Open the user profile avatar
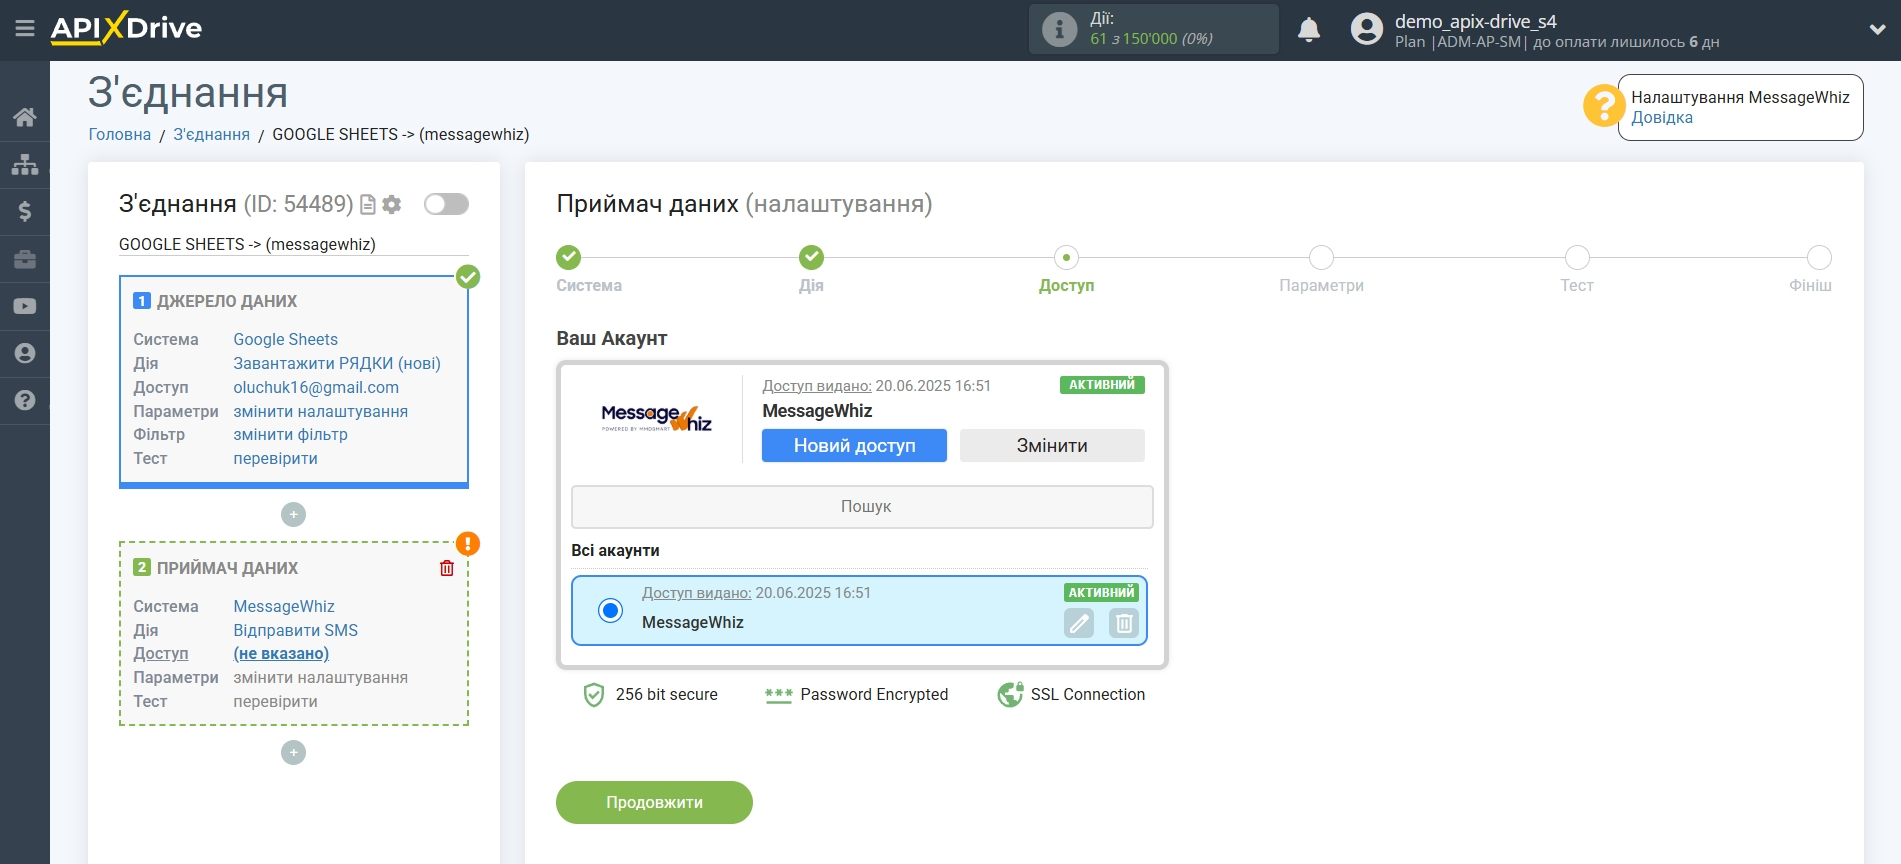The width and height of the screenshot is (1901, 864). pyautogui.click(x=1366, y=29)
